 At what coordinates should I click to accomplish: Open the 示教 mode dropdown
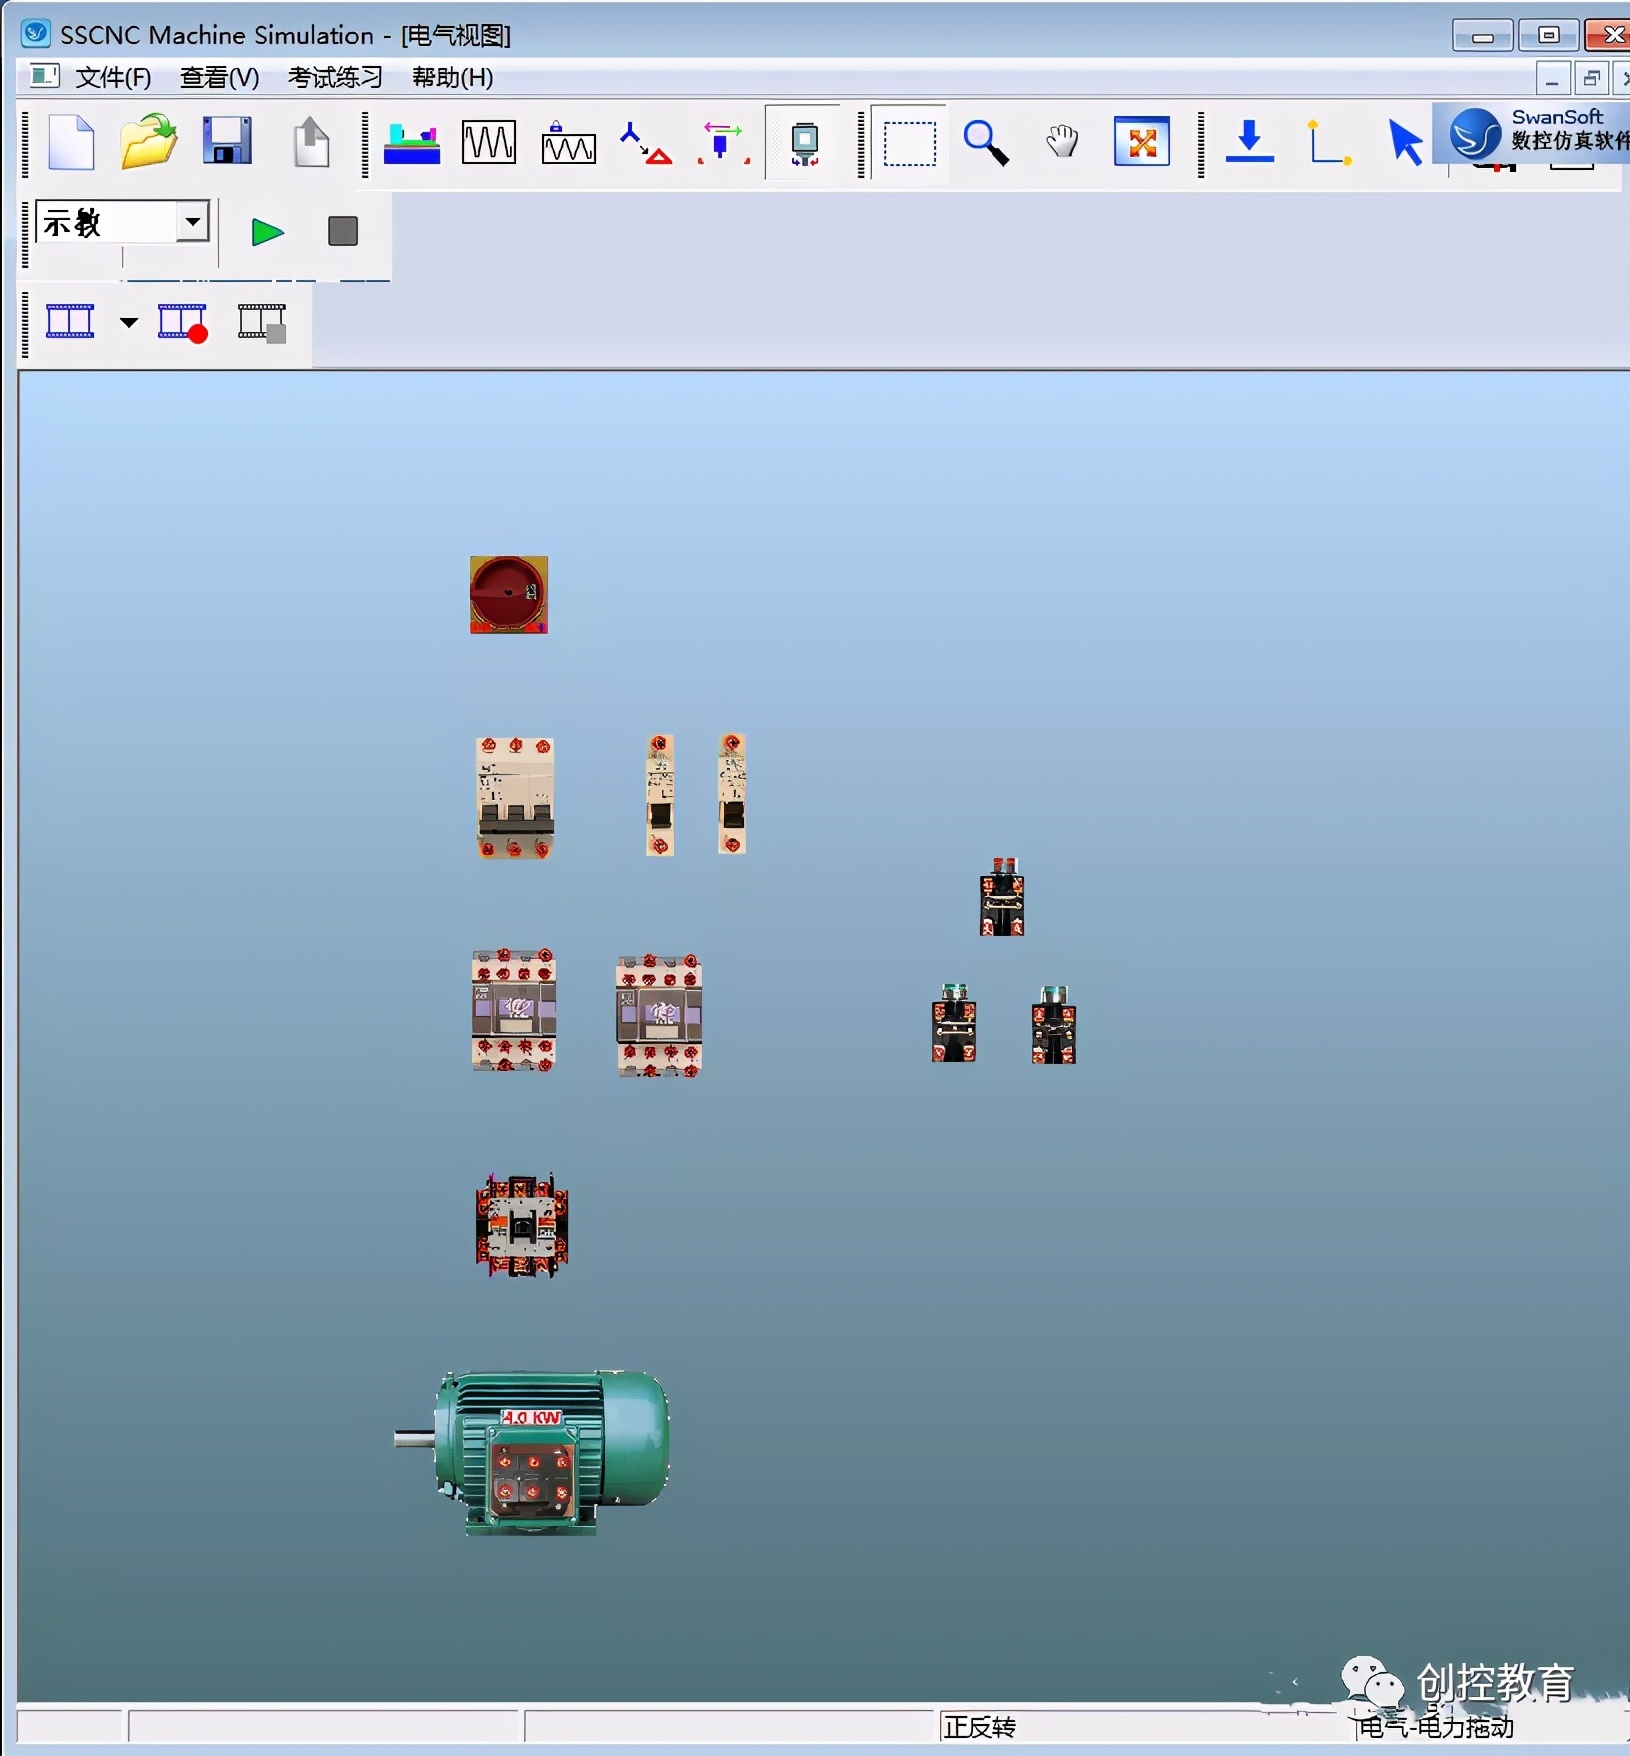[192, 222]
